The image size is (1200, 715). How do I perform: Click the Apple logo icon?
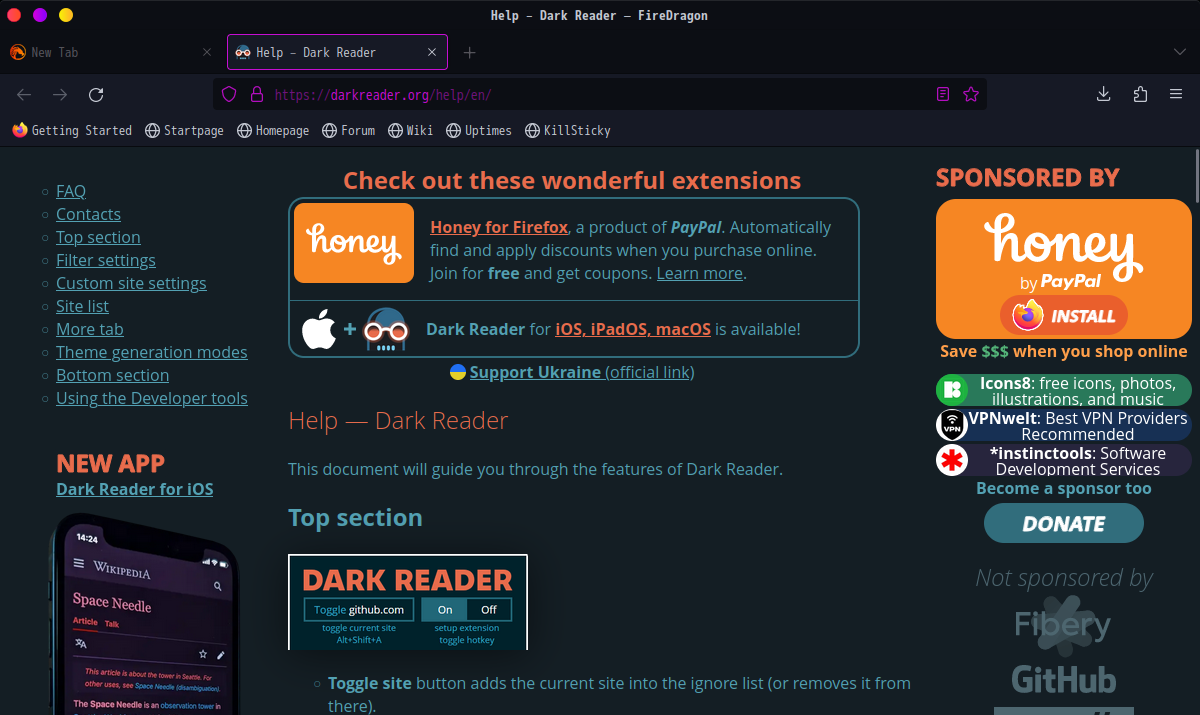[x=319, y=329]
